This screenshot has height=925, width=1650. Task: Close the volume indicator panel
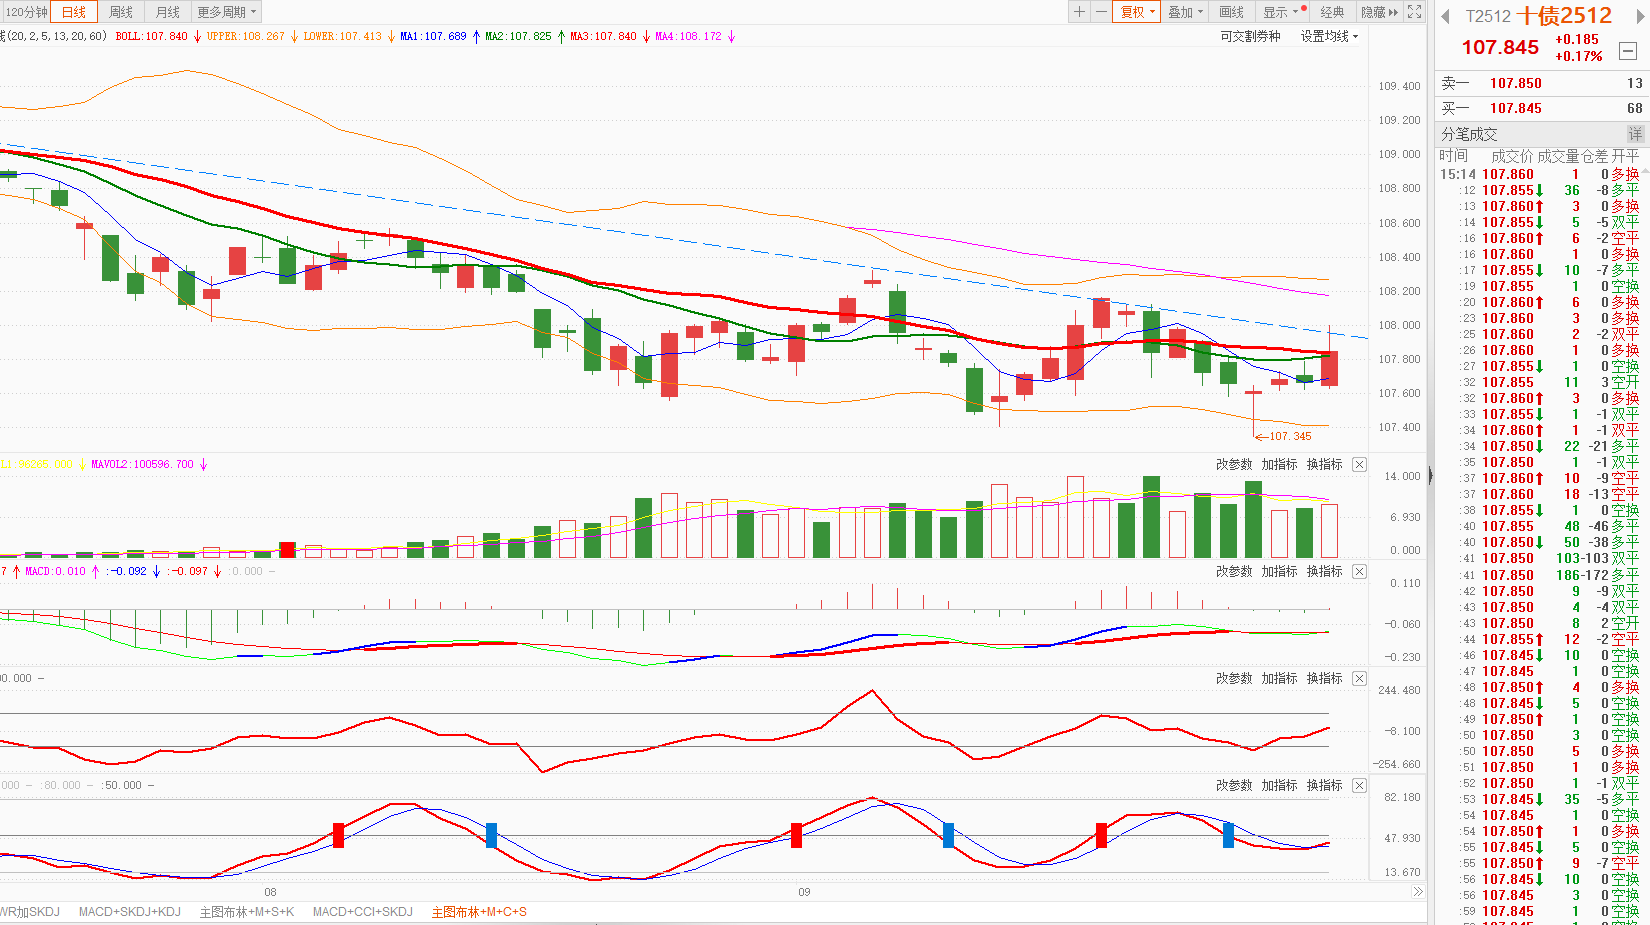coord(1359,464)
